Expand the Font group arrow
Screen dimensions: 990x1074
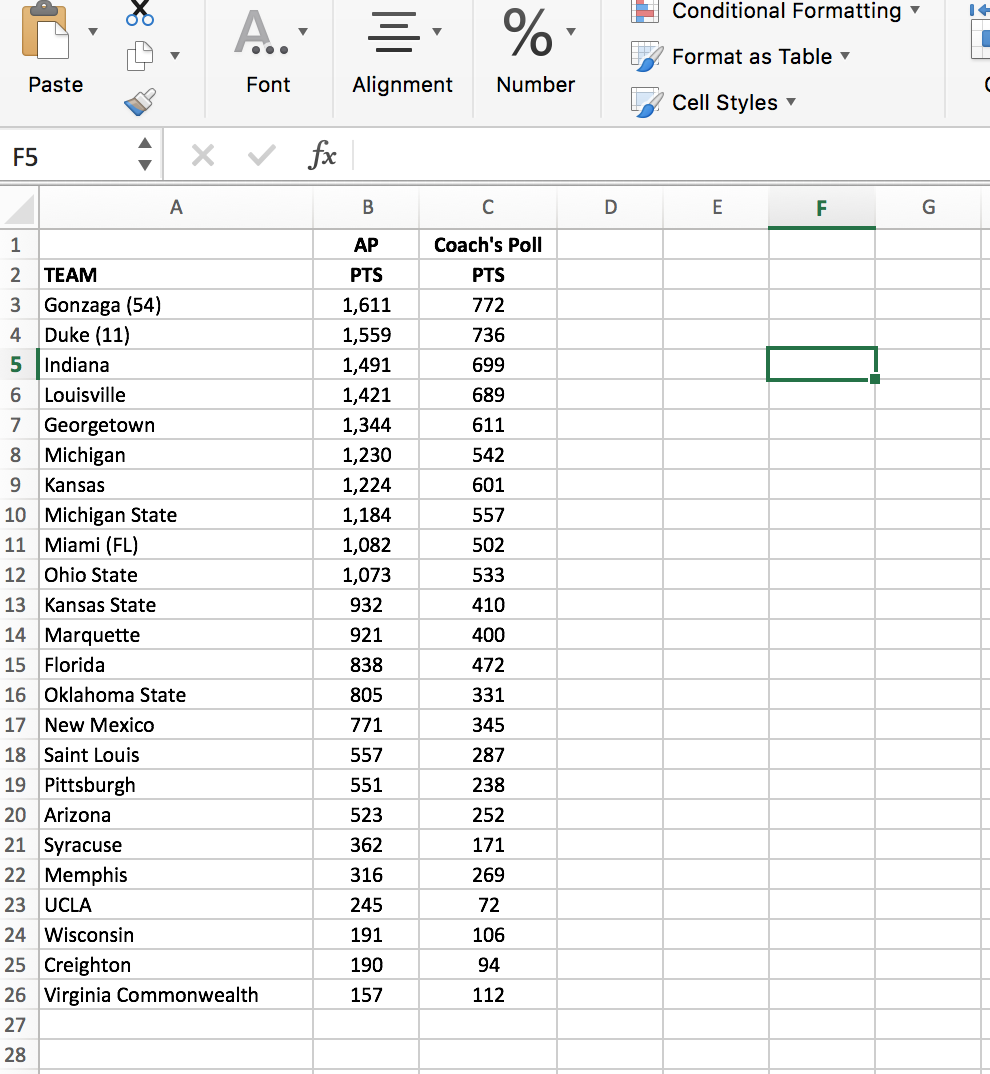pos(303,32)
